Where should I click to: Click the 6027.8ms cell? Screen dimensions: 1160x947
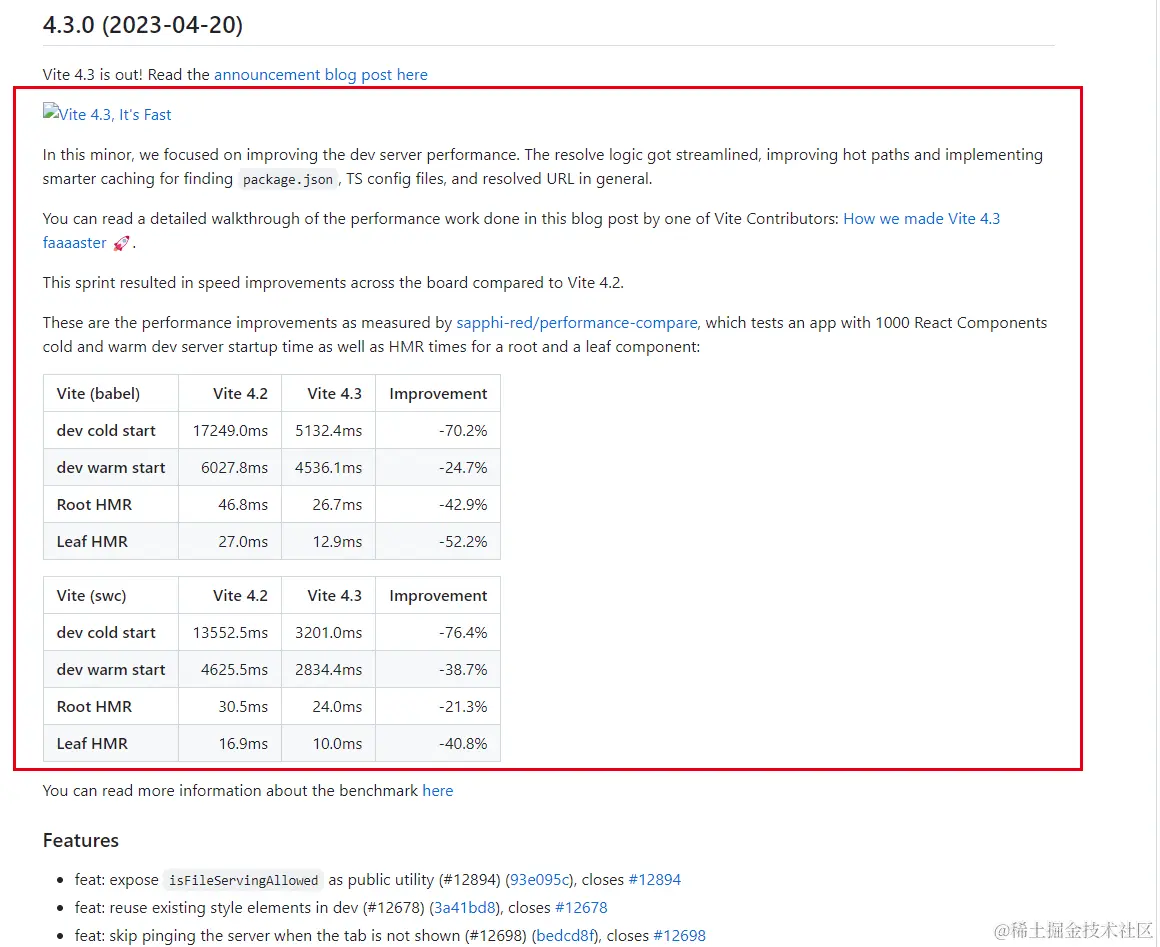(230, 468)
